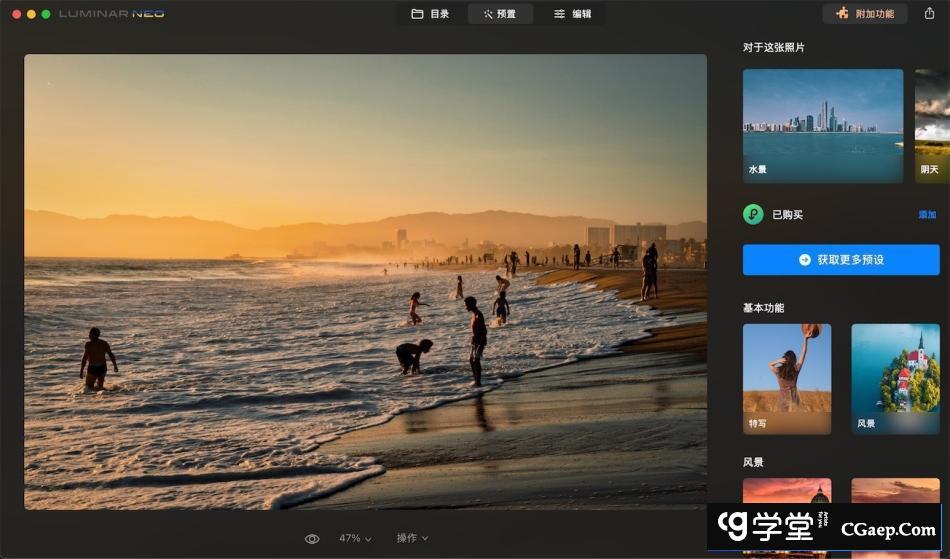Open the 特写 preset collection
This screenshot has height=559, width=950.
tap(786, 378)
